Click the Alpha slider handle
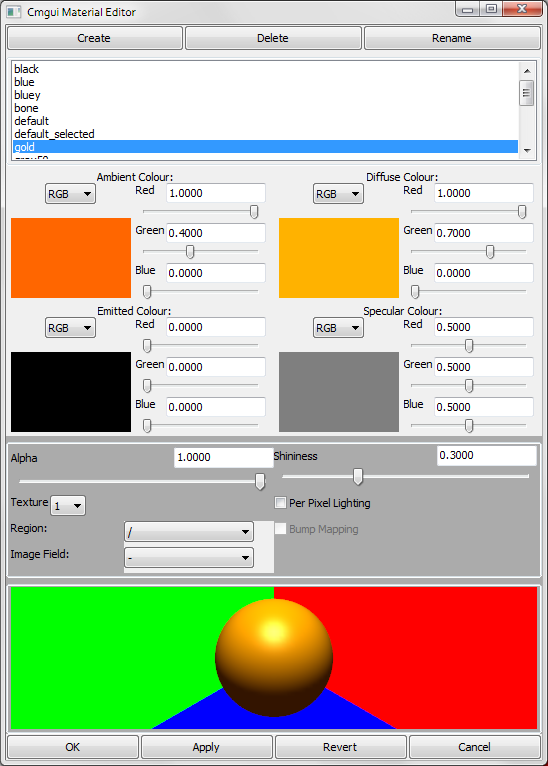This screenshot has height=766, width=548. pyautogui.click(x=260, y=481)
